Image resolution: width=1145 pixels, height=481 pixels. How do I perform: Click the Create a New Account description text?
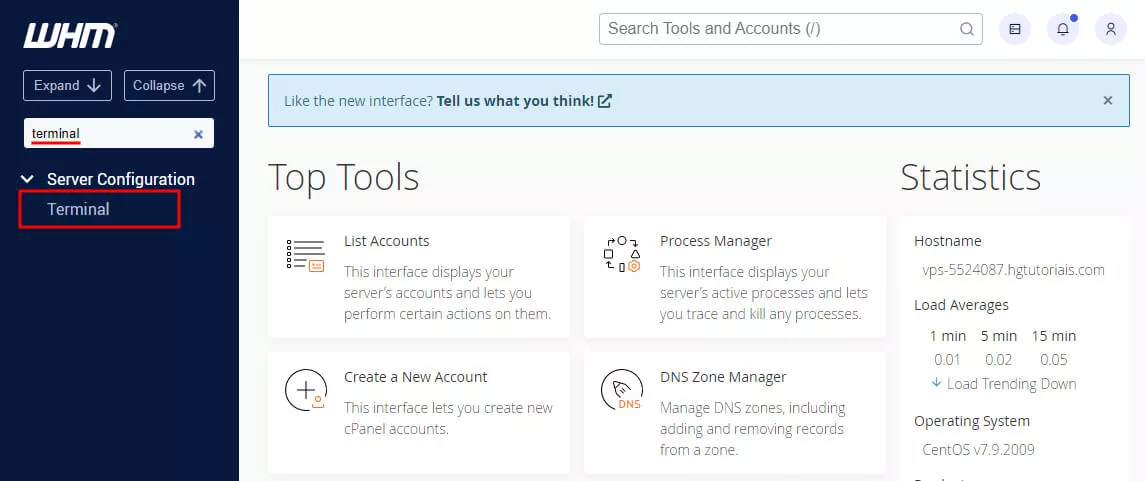pyautogui.click(x=448, y=418)
